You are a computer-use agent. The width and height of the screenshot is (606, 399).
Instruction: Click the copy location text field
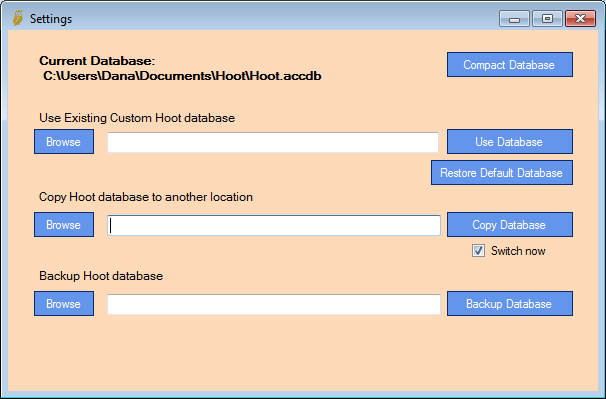point(274,225)
